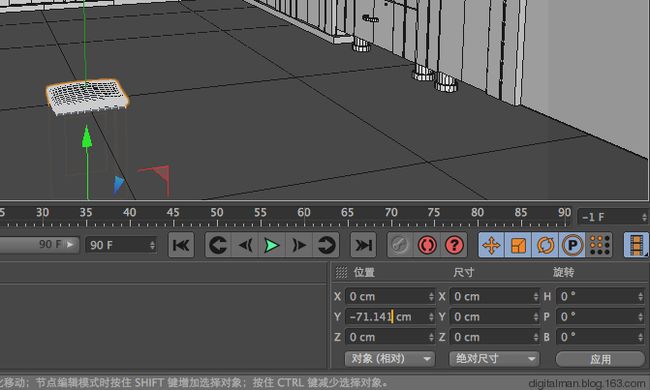Toggle scale keyframe recording icon

tap(518, 245)
